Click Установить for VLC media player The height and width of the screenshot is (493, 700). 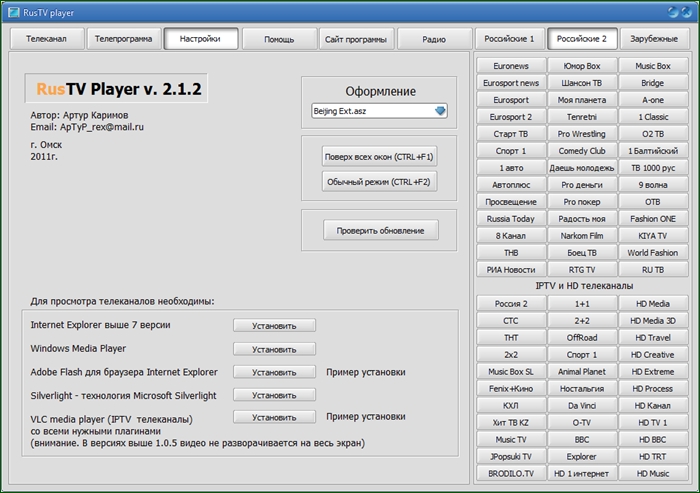click(x=274, y=417)
